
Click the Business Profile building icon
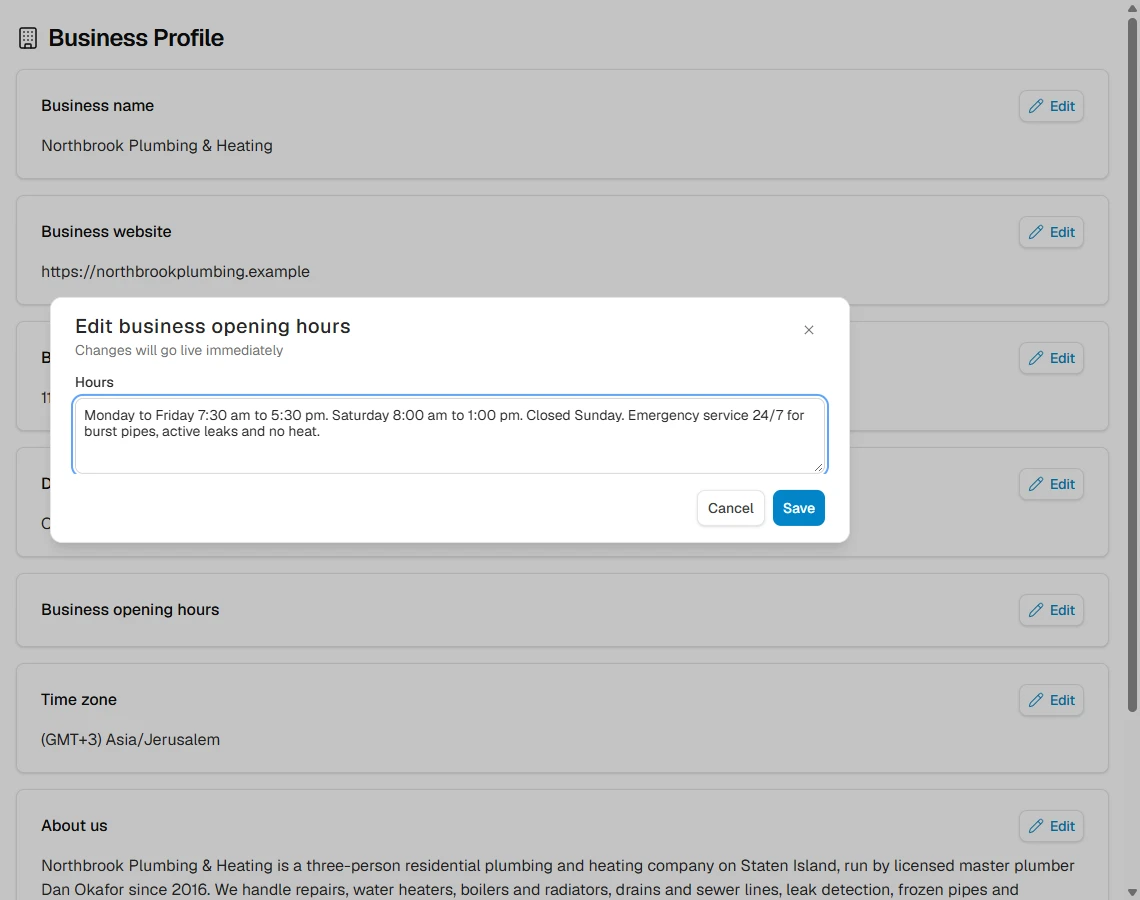(x=28, y=38)
